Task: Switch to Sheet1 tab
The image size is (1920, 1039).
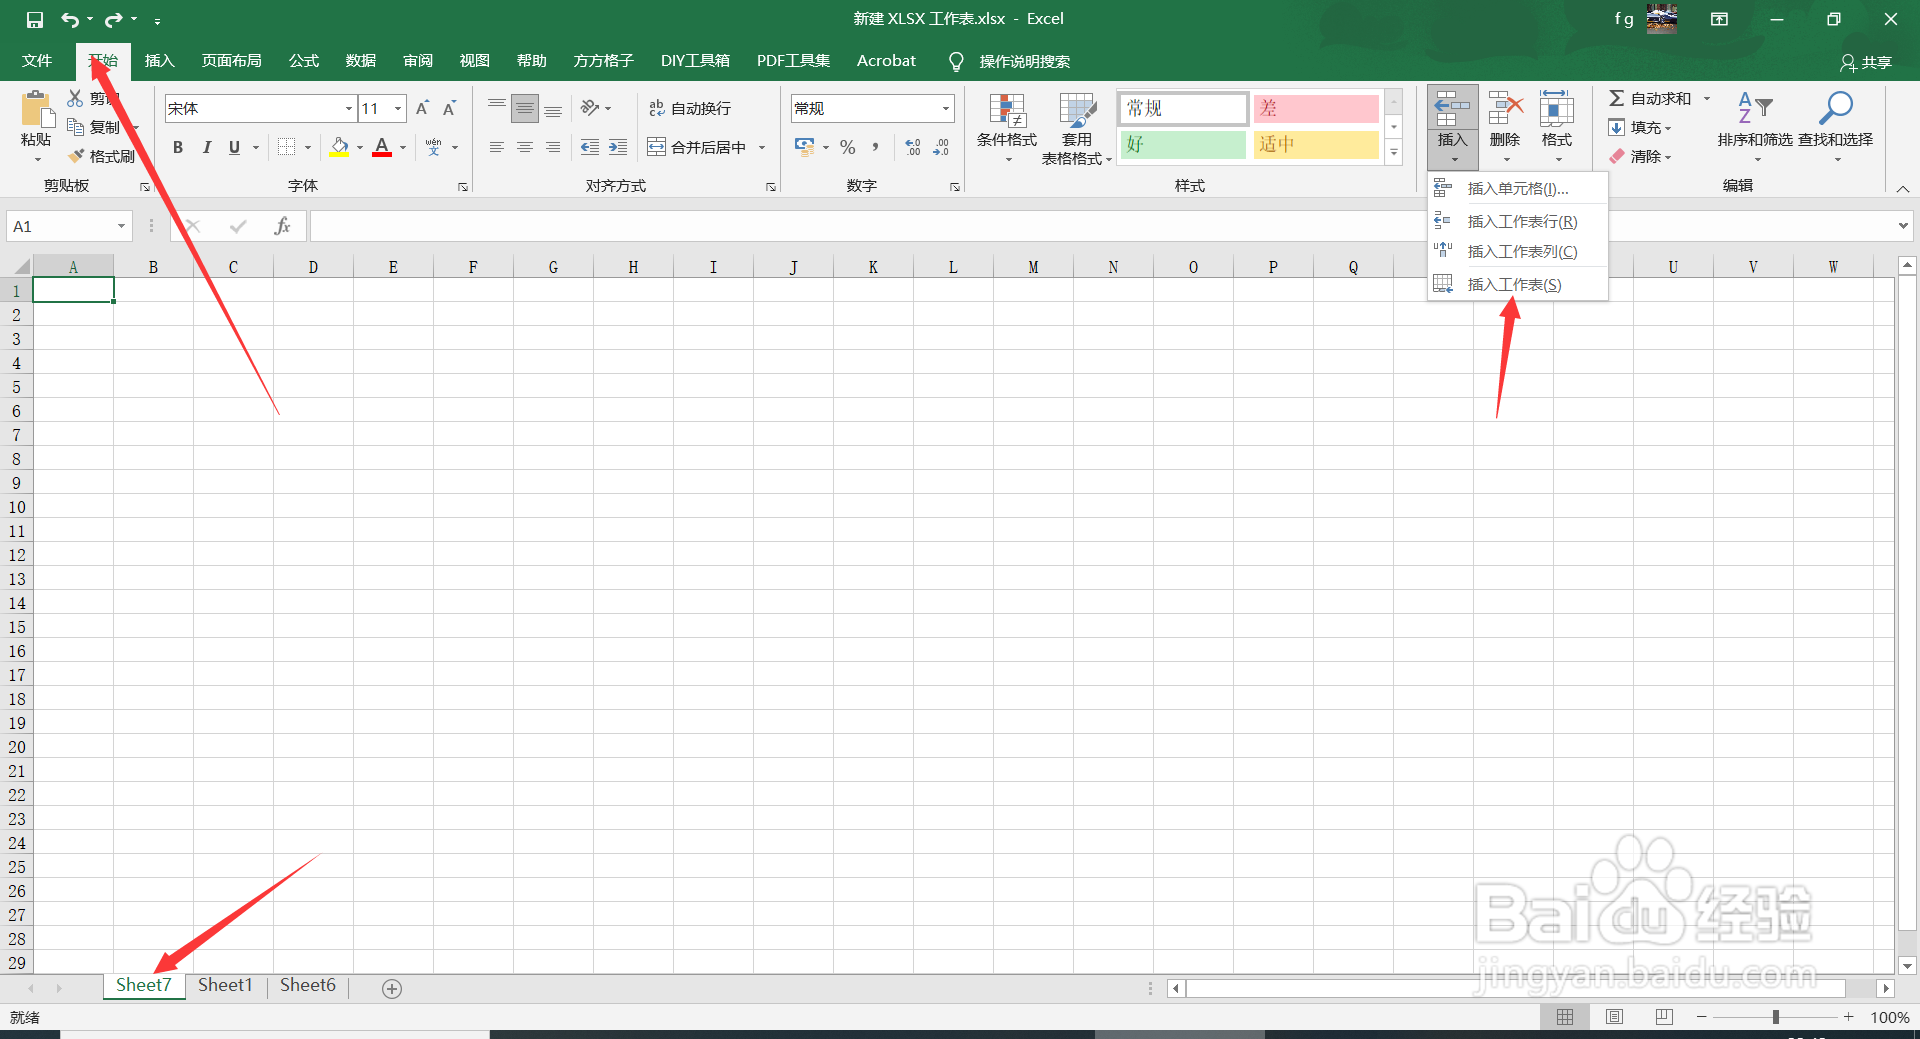Action: coord(225,985)
